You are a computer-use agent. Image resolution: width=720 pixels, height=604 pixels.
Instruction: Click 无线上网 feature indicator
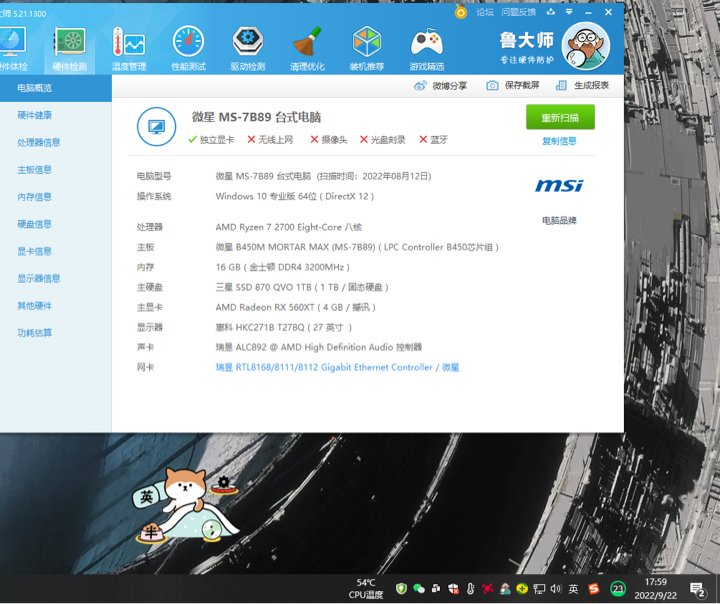270,140
